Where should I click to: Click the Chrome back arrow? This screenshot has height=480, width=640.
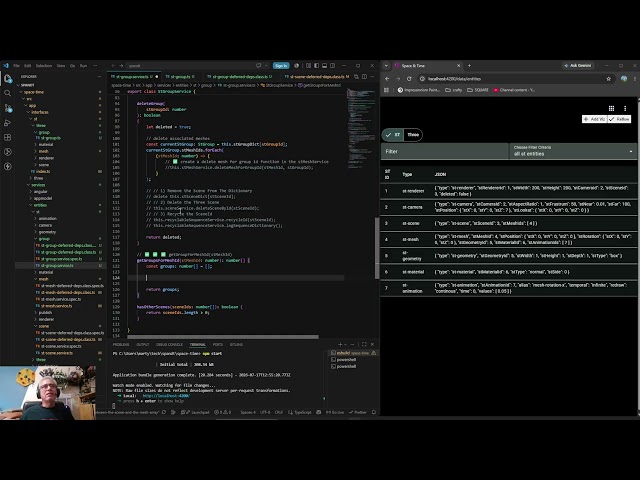pos(387,79)
